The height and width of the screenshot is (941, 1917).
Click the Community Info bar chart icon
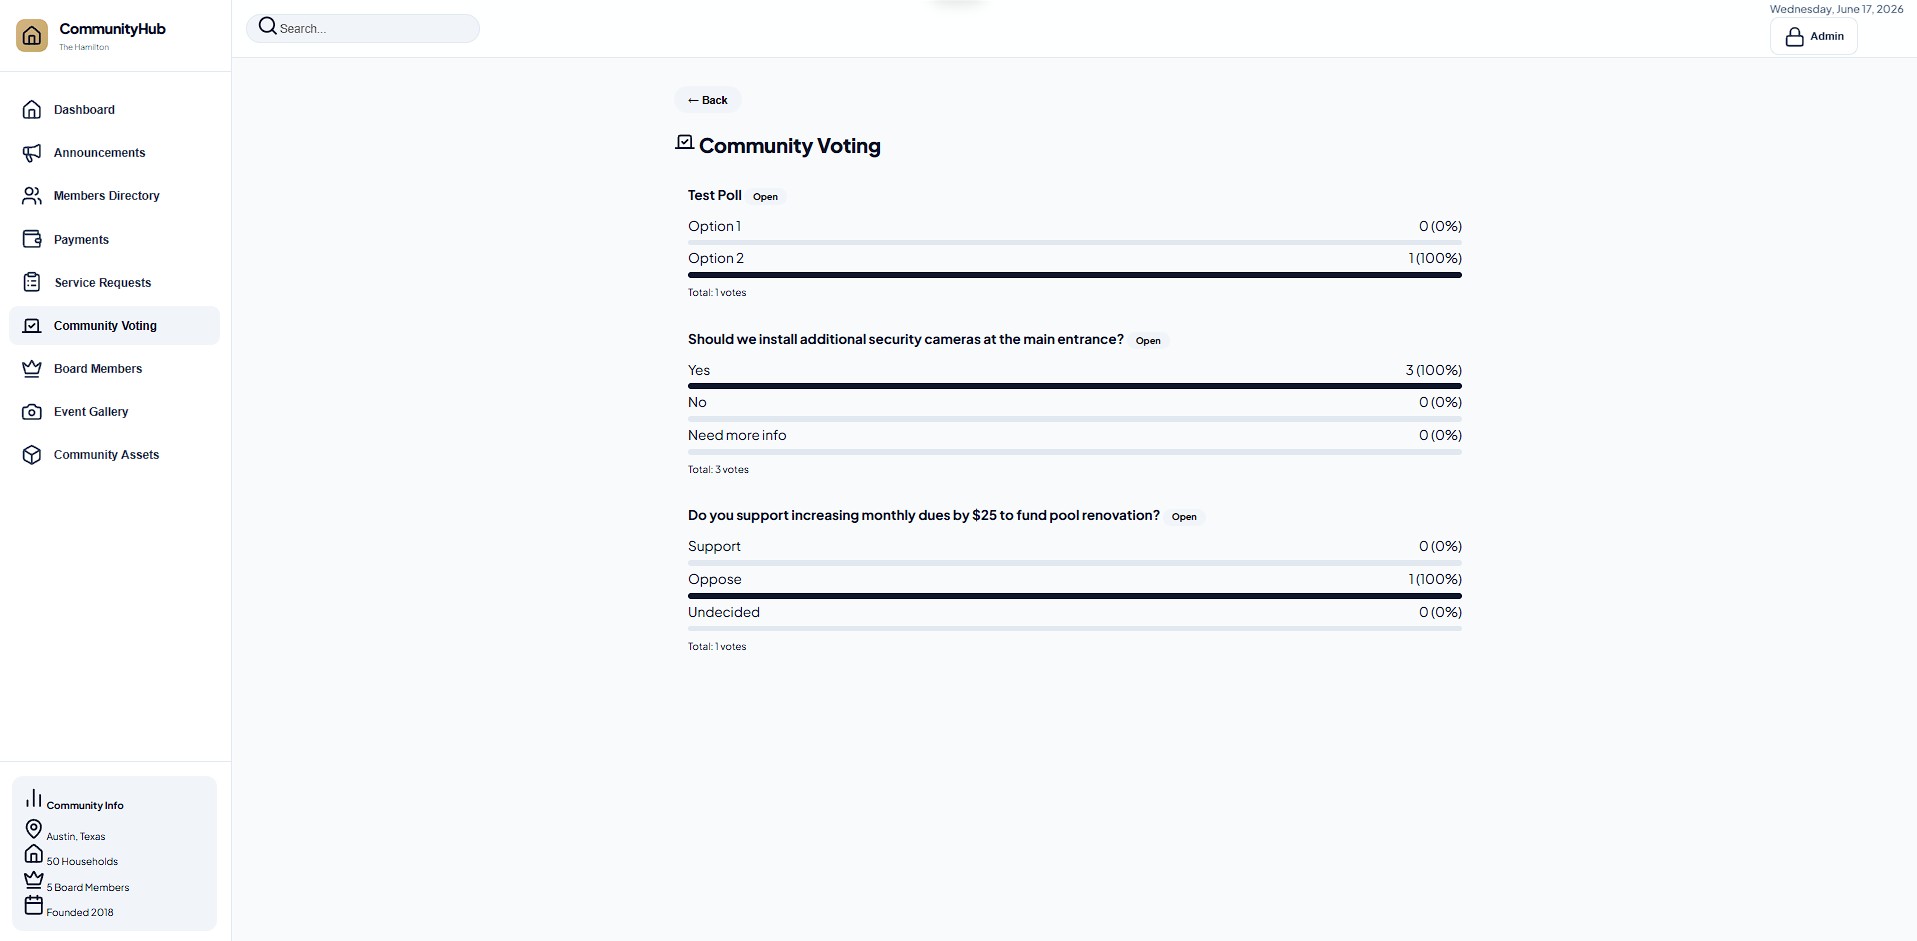coord(34,797)
